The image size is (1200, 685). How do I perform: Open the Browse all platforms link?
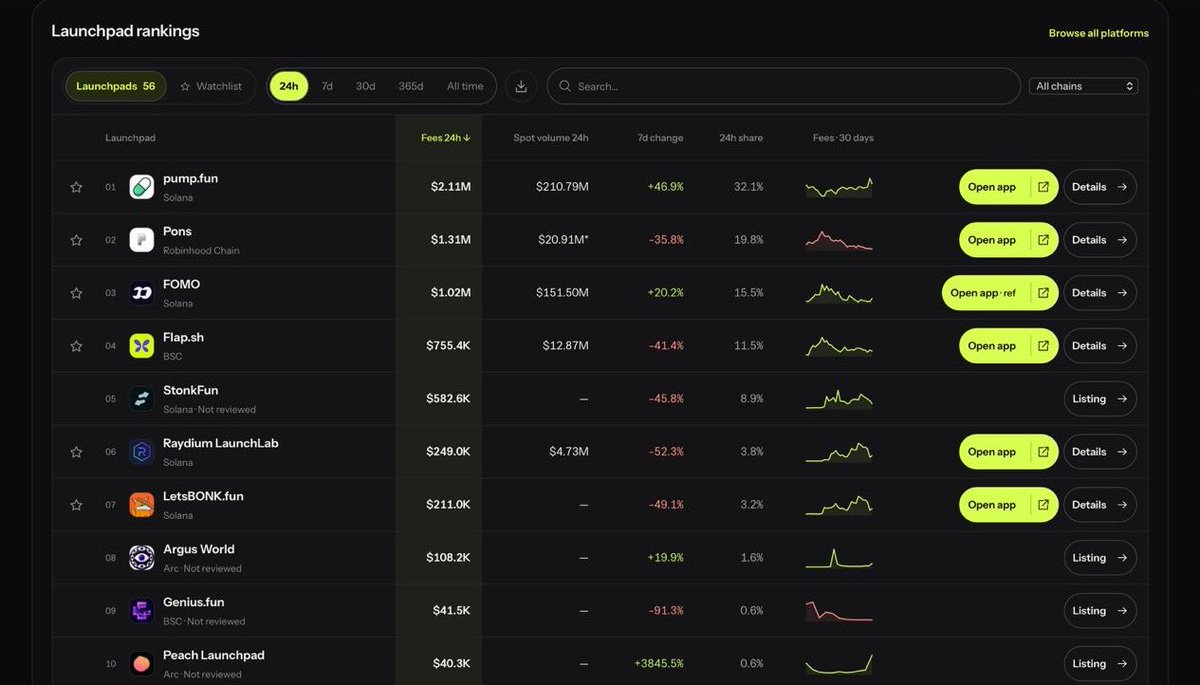tap(1098, 33)
